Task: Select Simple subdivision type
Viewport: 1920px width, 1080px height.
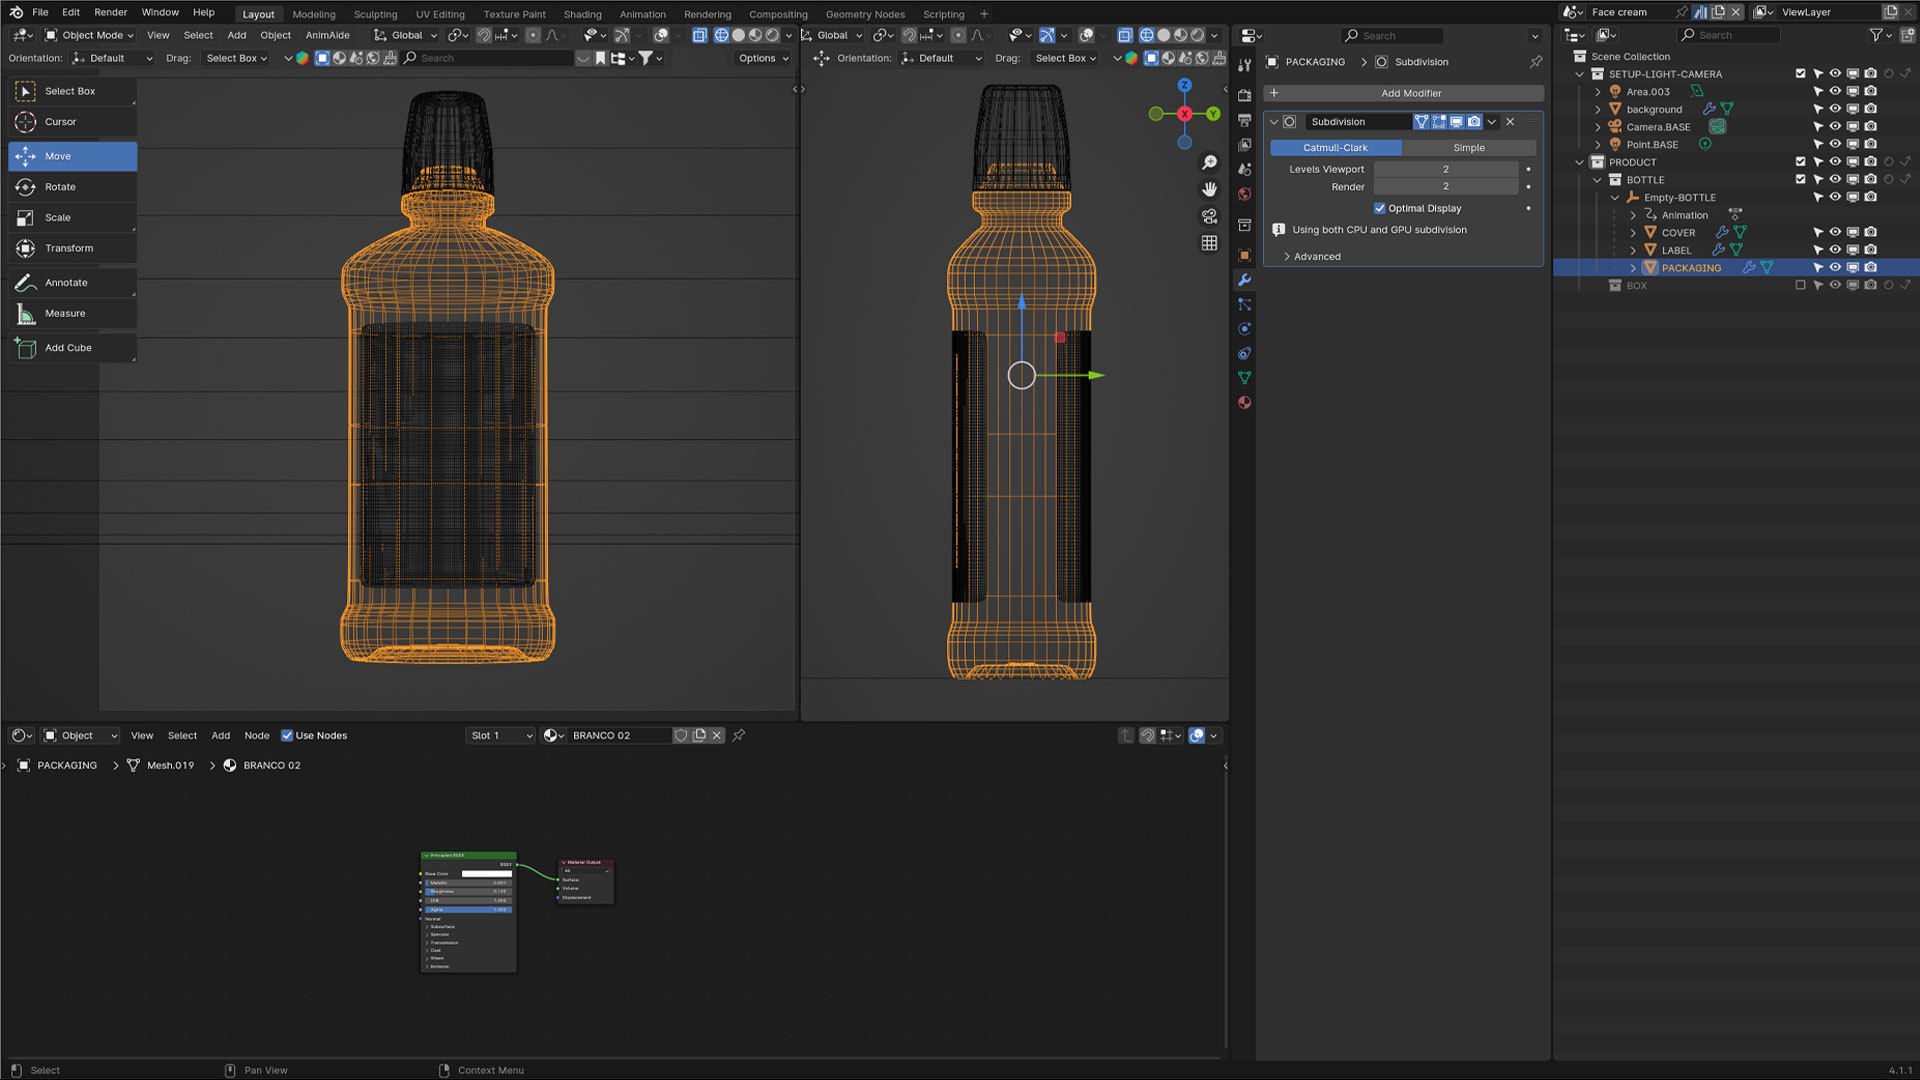Action: [1468, 148]
